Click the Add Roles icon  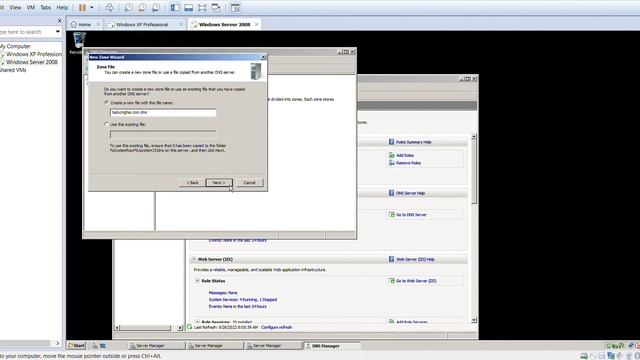(x=391, y=155)
